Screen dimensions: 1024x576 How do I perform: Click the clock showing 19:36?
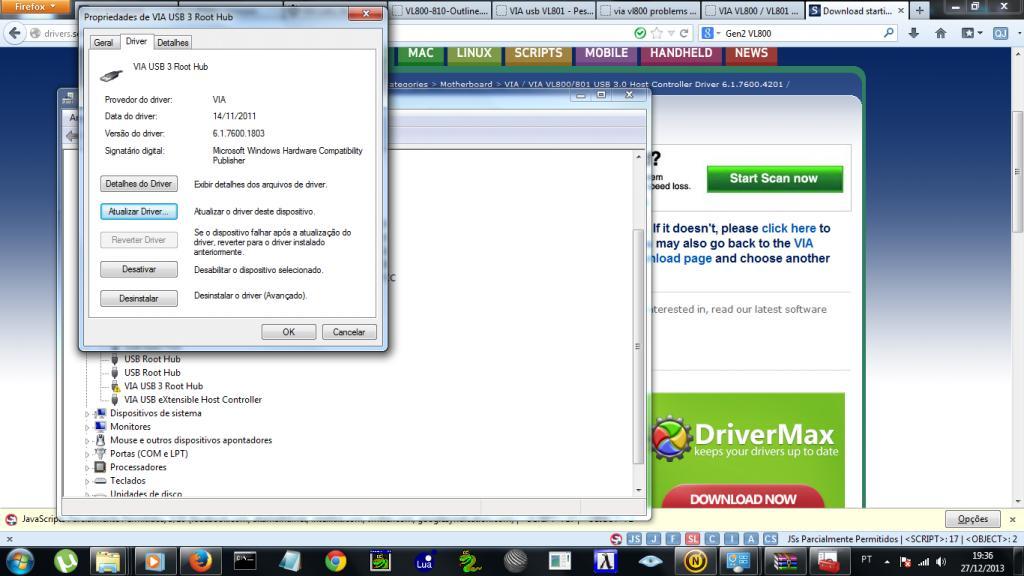[982, 556]
